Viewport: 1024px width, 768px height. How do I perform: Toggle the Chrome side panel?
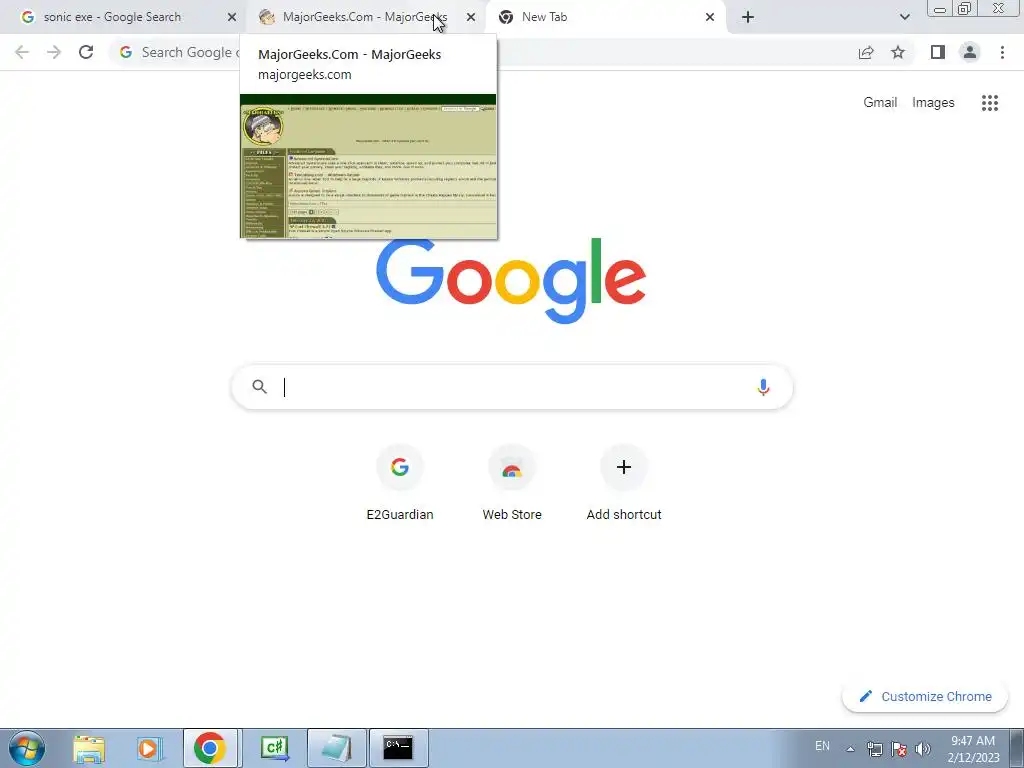[x=938, y=52]
